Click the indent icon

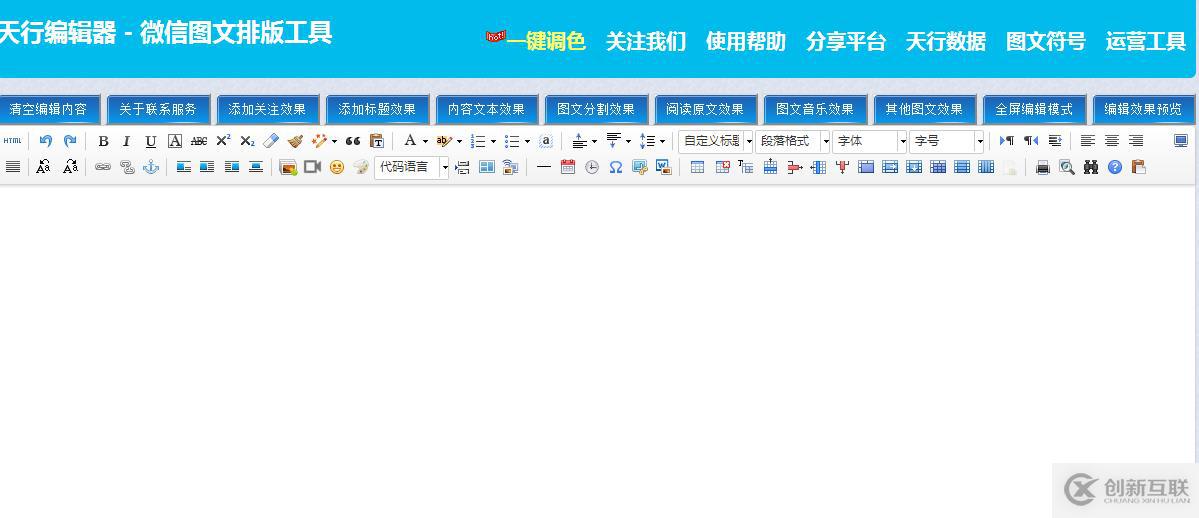pos(1055,141)
